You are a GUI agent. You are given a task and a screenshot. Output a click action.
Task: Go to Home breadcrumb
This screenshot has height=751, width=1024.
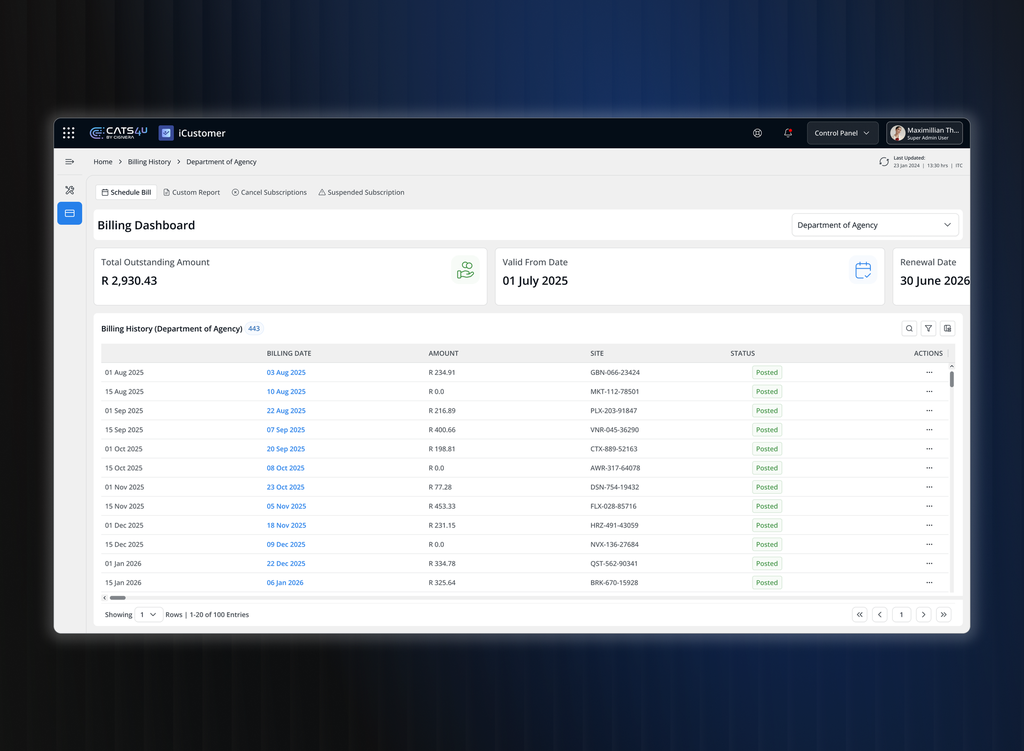[x=103, y=162]
